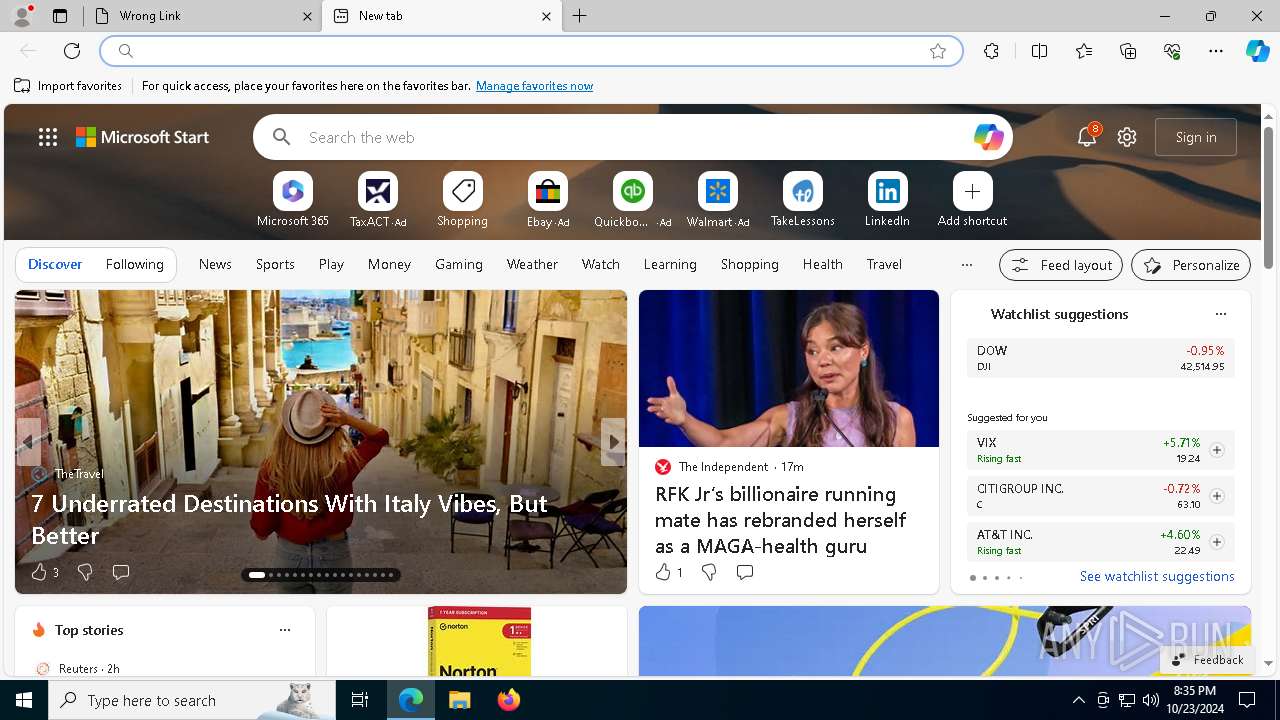
Task: Open Feed layout options
Action: (1061, 265)
